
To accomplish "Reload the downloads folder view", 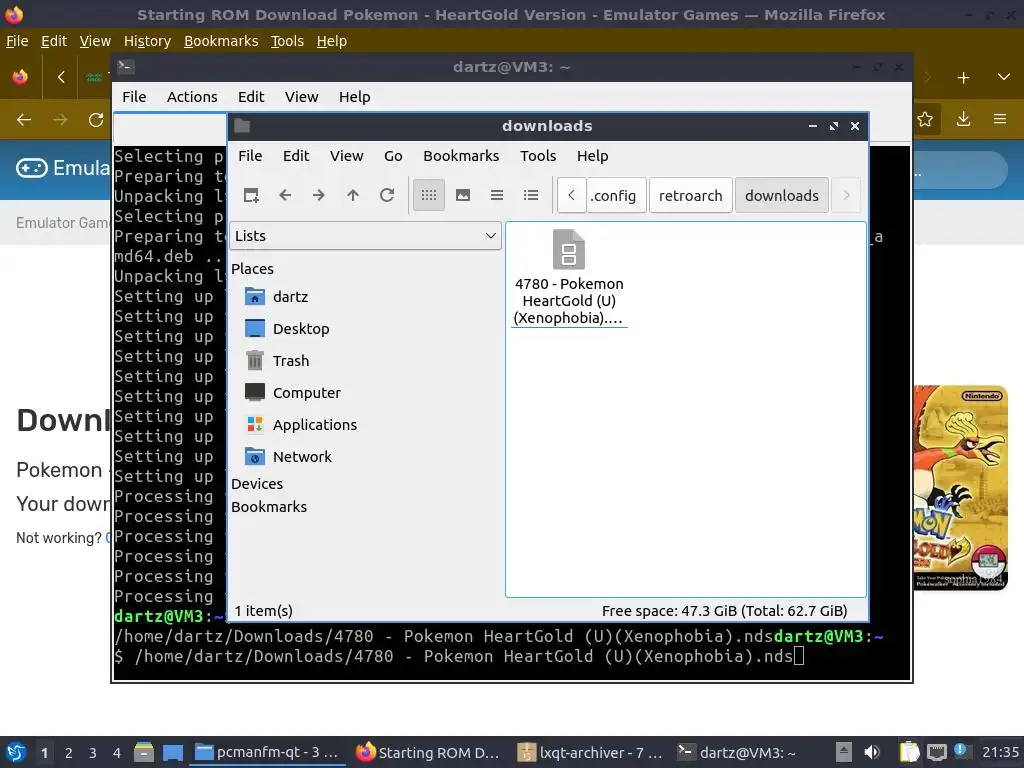I will coord(387,195).
